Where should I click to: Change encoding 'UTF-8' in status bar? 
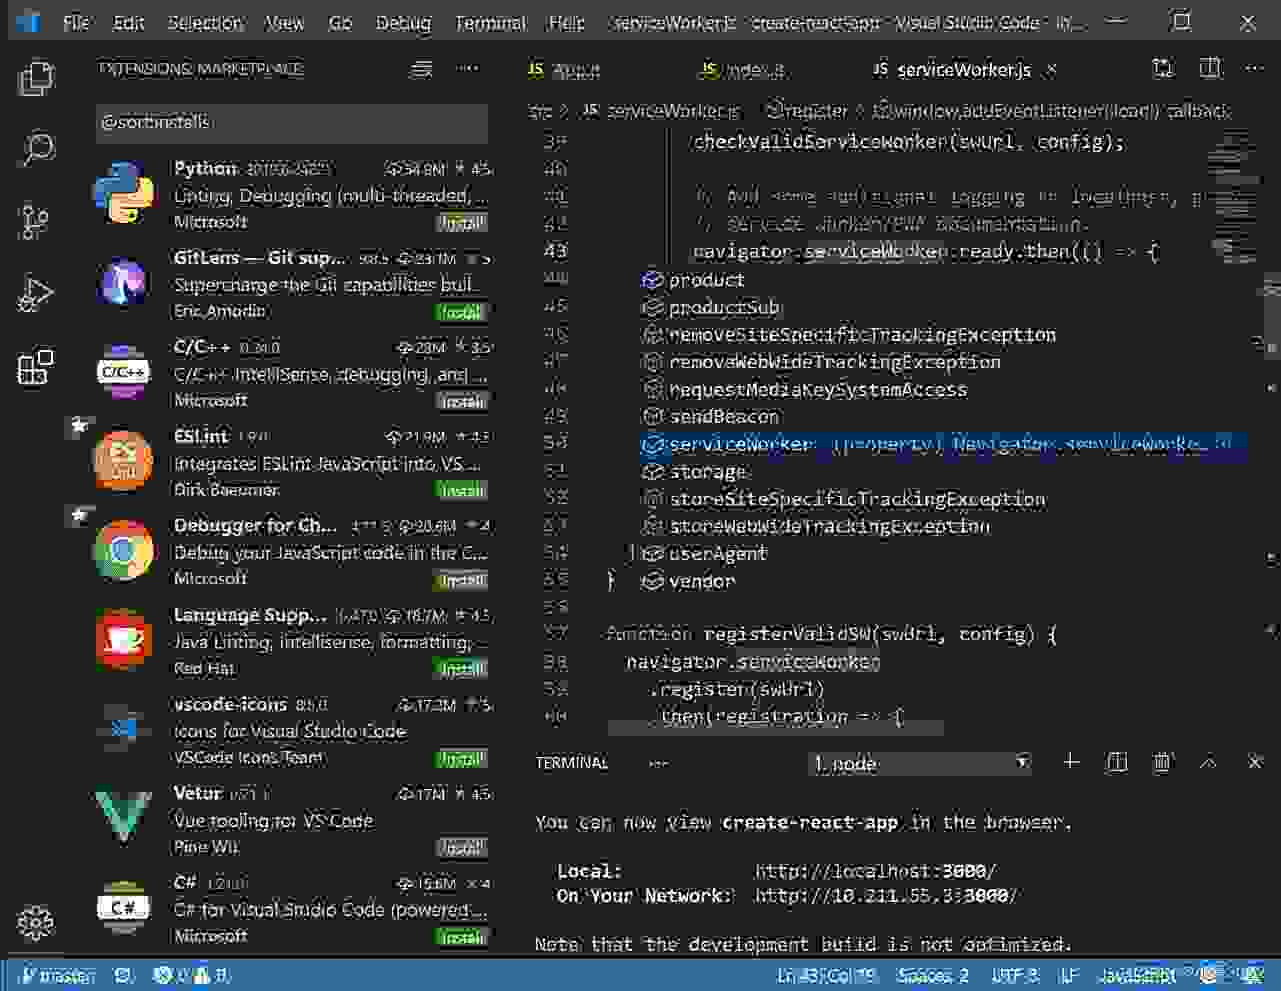(1015, 975)
